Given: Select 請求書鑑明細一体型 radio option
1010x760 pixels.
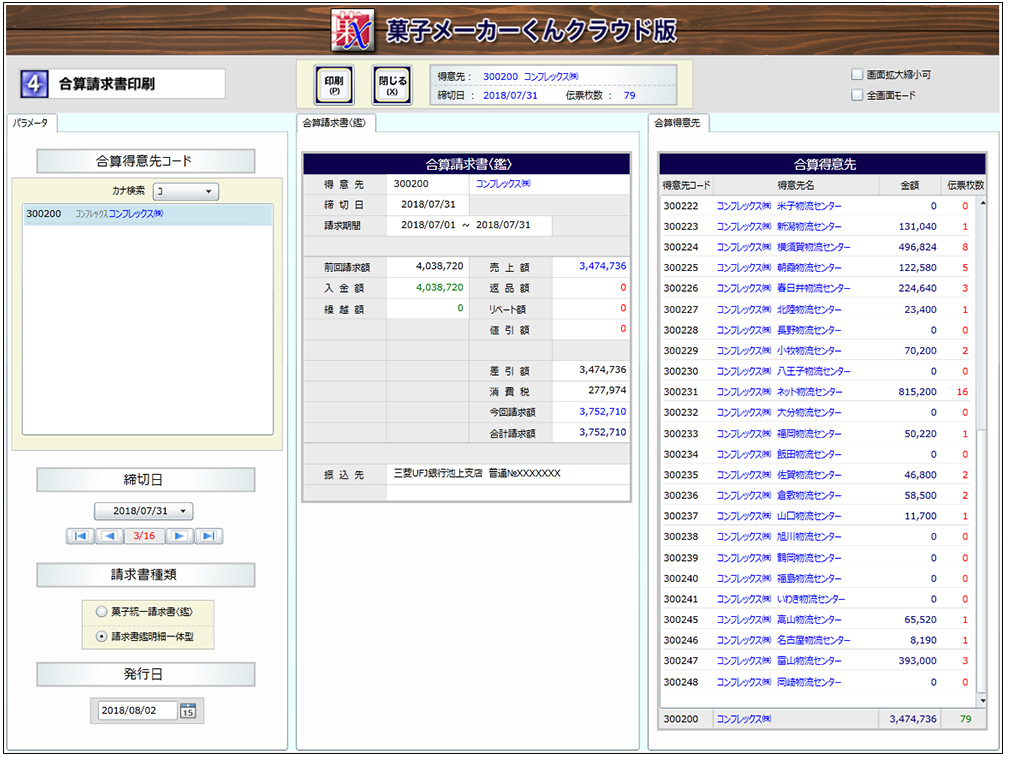Looking at the screenshot, I should [x=100, y=635].
